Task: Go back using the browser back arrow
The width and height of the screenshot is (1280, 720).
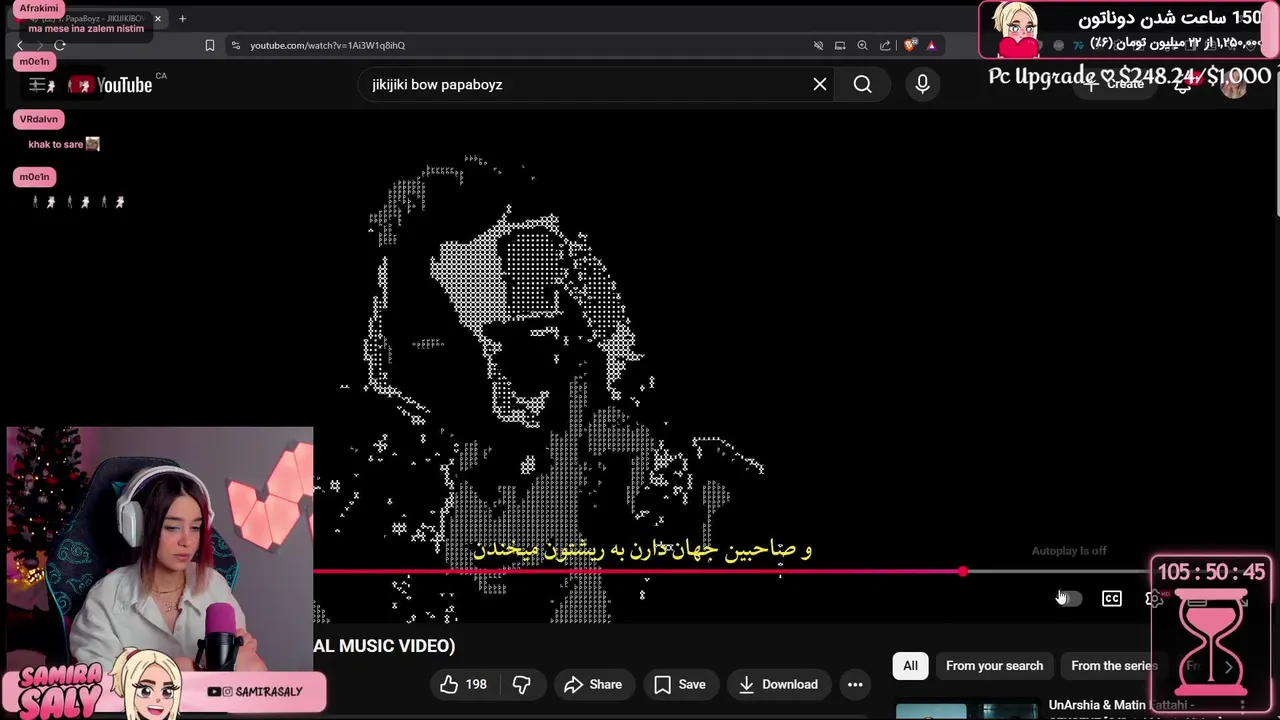Action: pos(20,45)
